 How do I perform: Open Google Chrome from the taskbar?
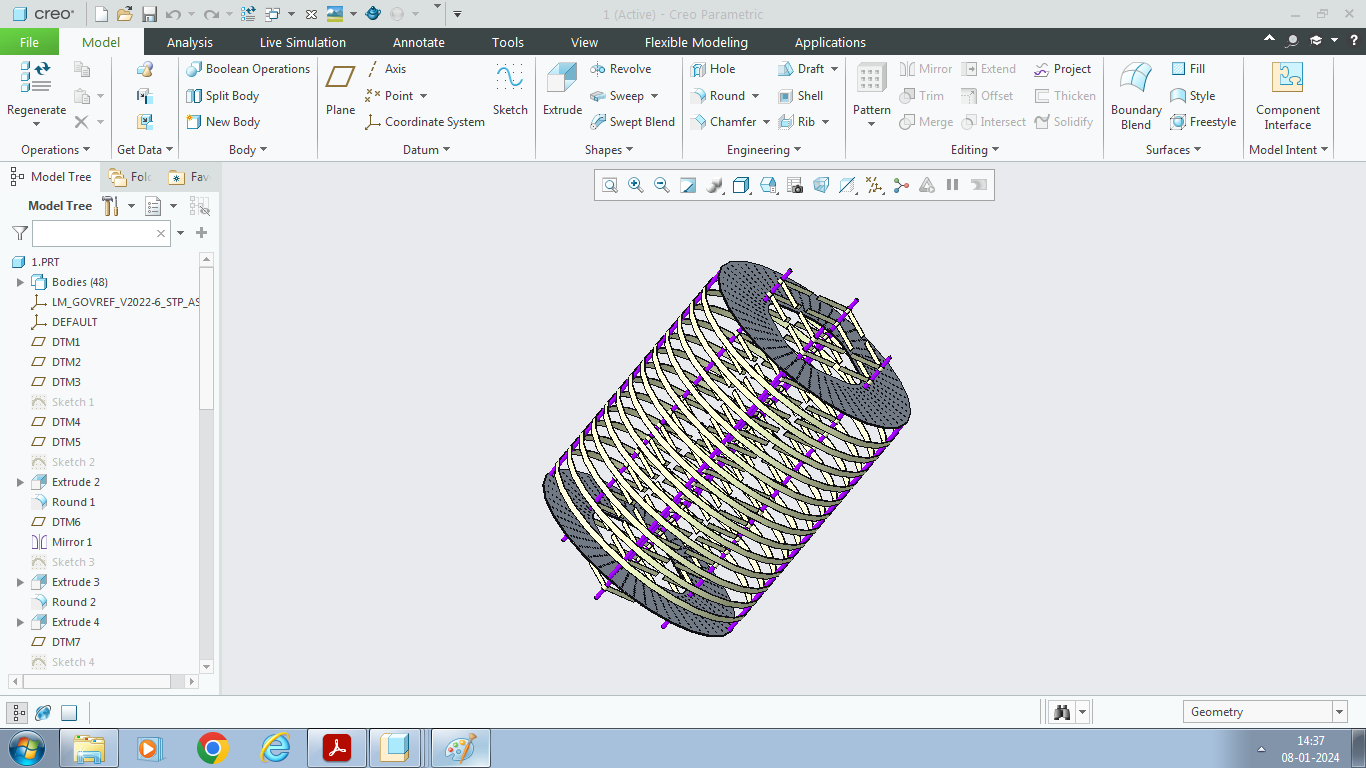(x=212, y=748)
